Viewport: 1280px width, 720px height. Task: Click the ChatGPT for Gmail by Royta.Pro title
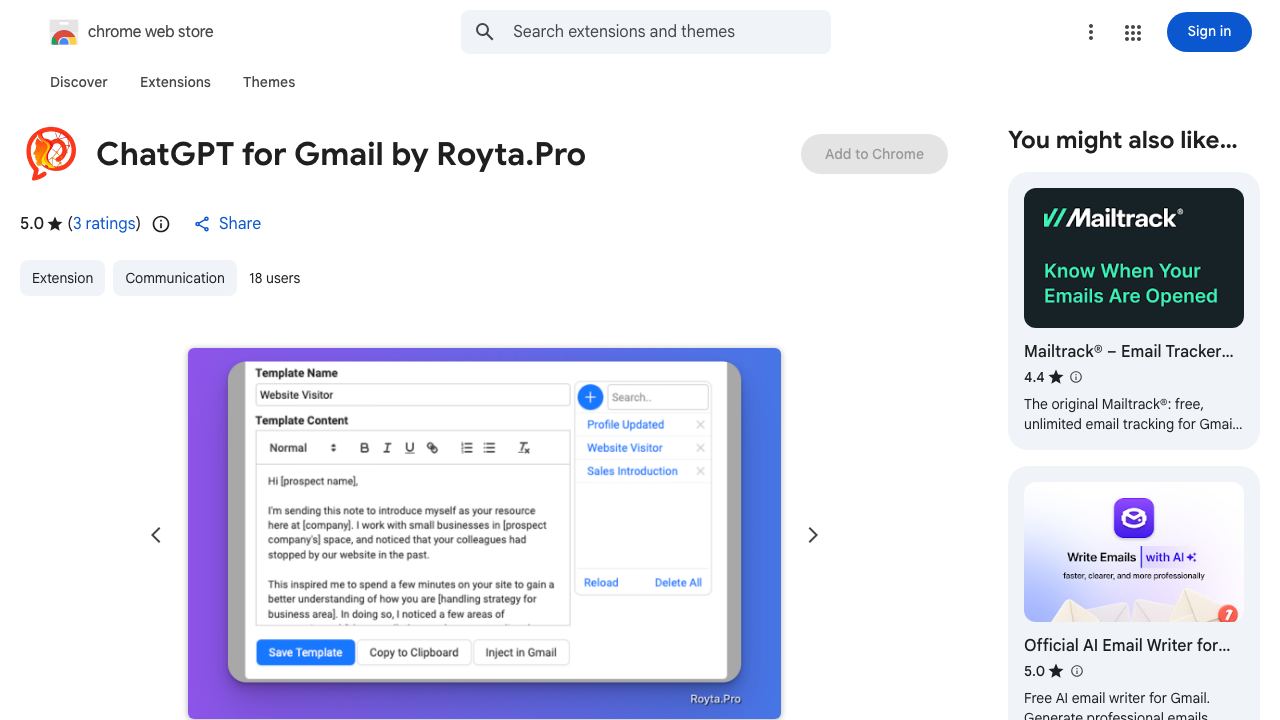341,154
